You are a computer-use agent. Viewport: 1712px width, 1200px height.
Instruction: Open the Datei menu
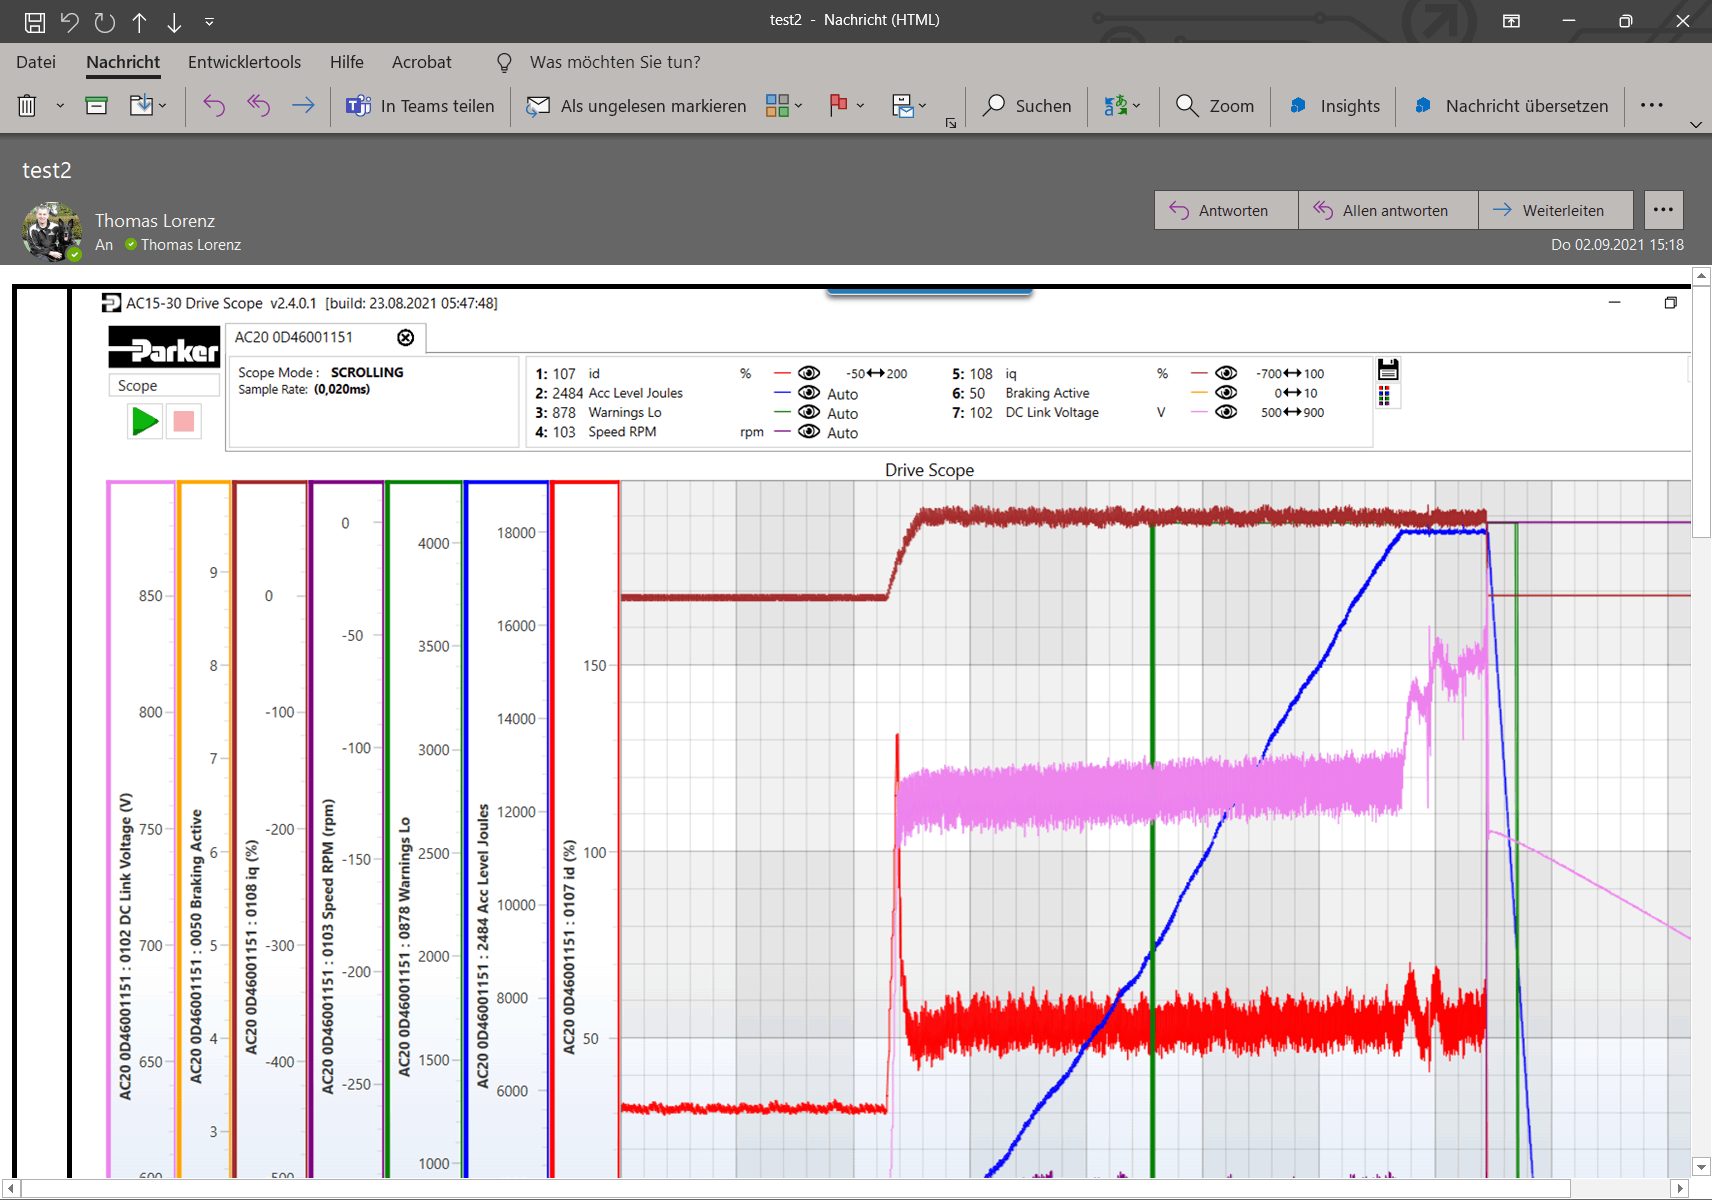coord(36,62)
